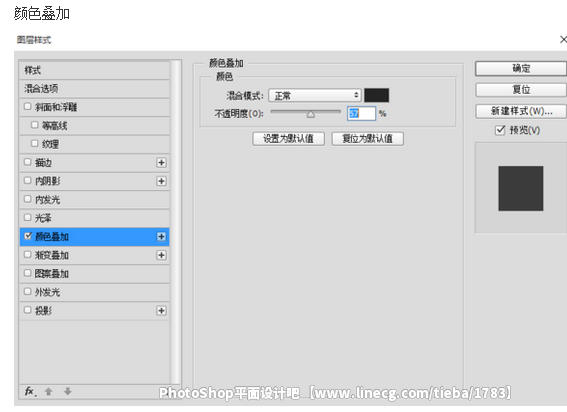The width and height of the screenshot is (567, 412).
Task: Enable the 等高线 checkbox
Action: pyautogui.click(x=35, y=125)
